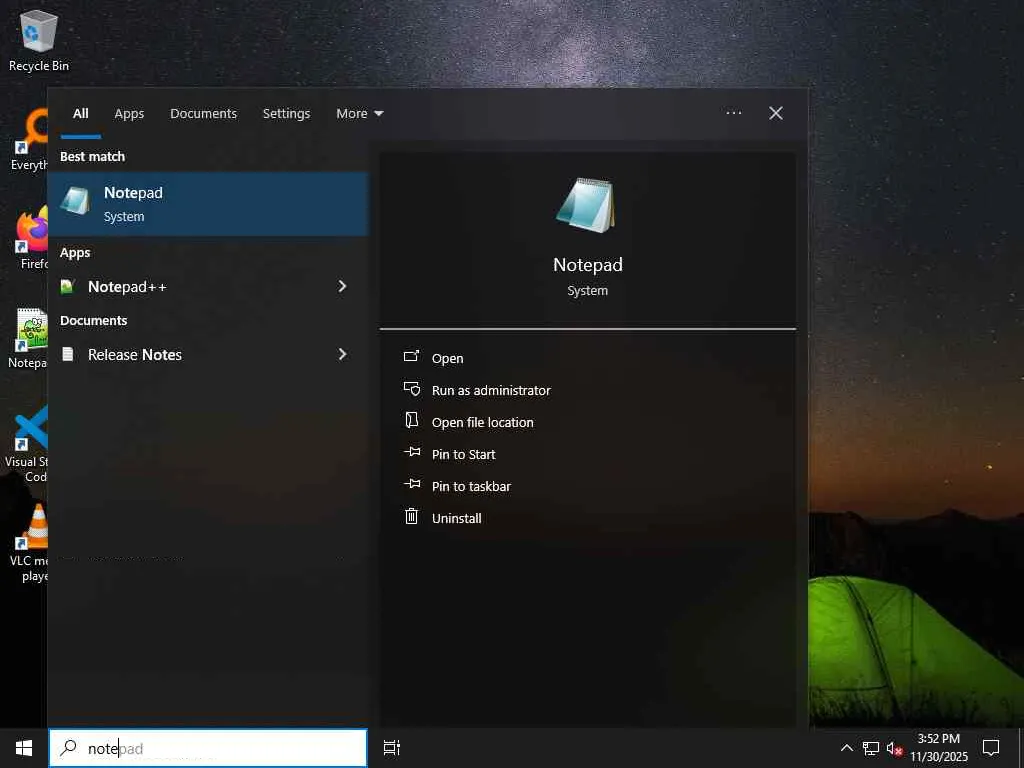Select the Release Notes document result text
Image resolution: width=1024 pixels, height=768 pixels.
tap(135, 355)
